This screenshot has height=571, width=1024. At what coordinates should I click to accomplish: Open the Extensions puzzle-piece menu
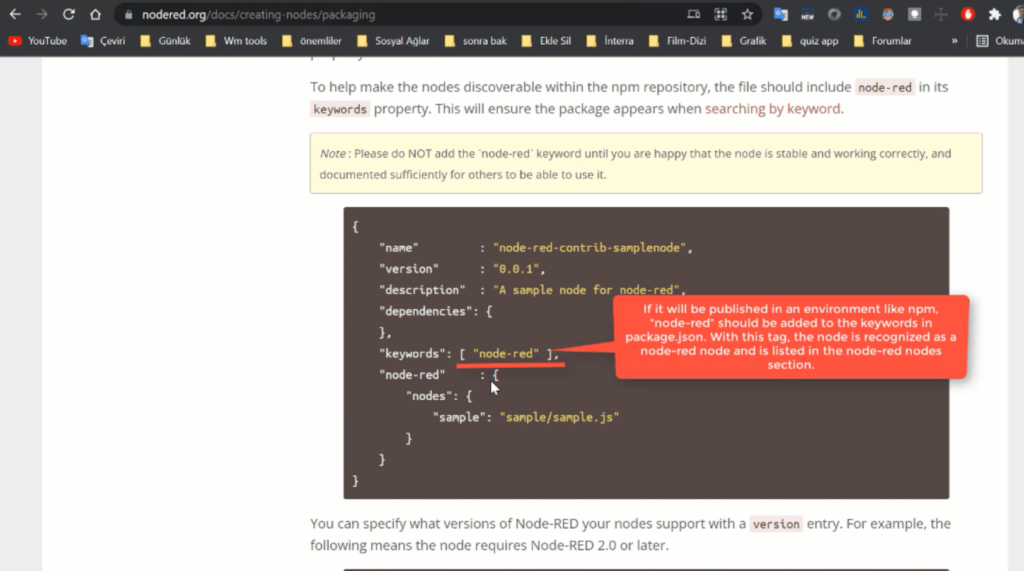(x=995, y=14)
